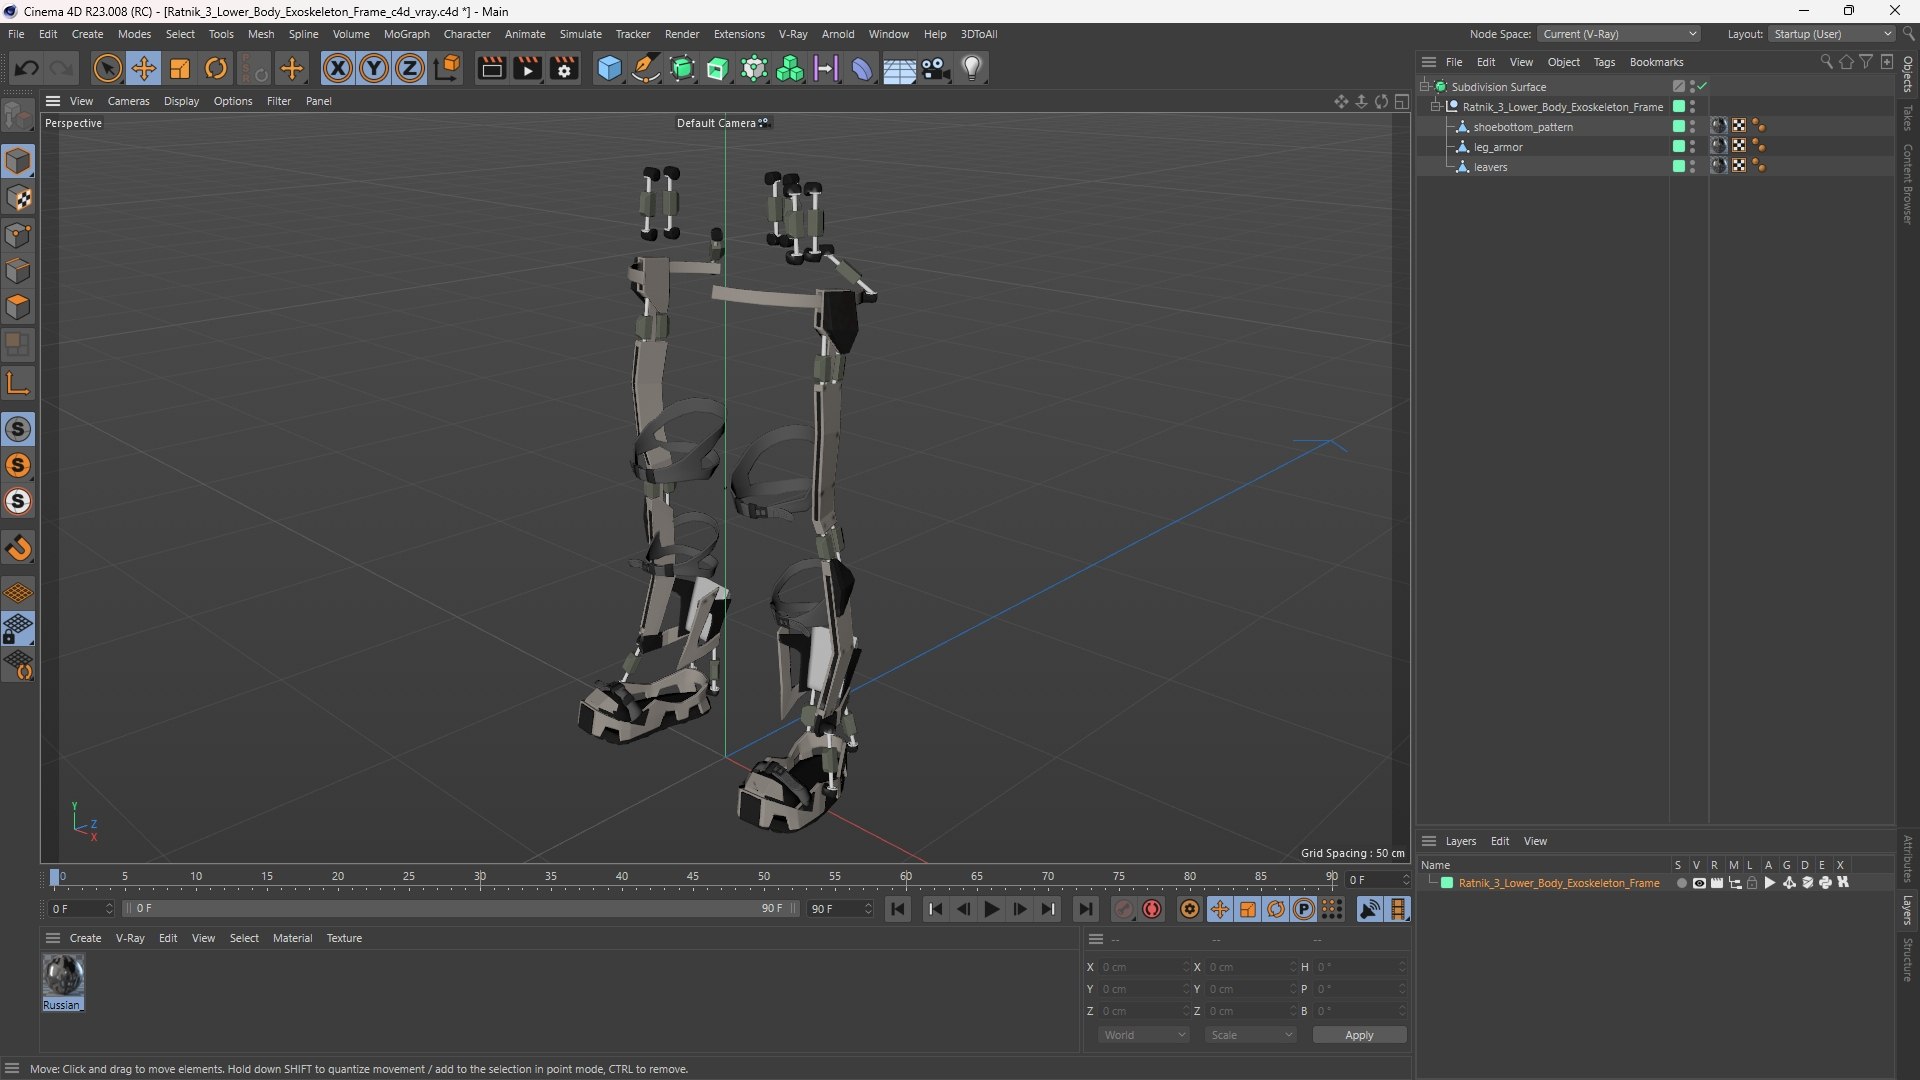Select the Rotate tool
The height and width of the screenshot is (1080, 1920).
point(216,68)
